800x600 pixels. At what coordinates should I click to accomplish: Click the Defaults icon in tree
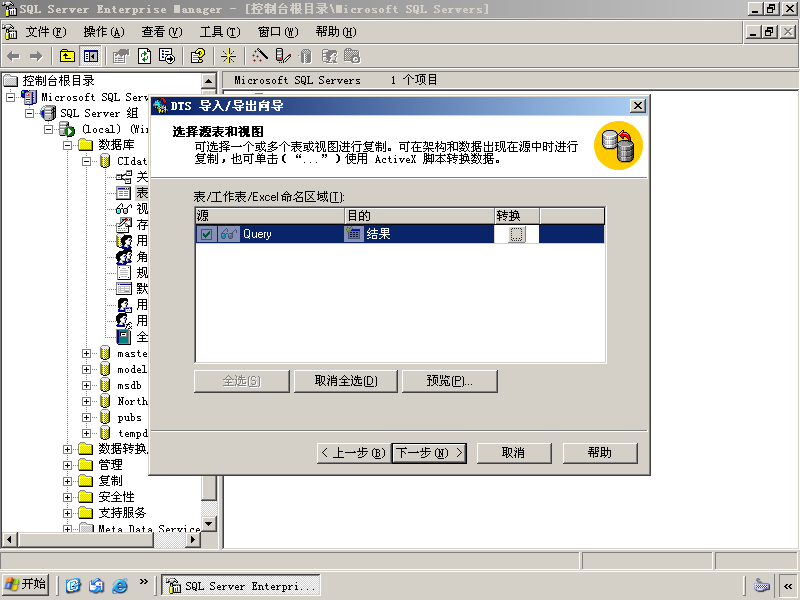[x=124, y=289]
